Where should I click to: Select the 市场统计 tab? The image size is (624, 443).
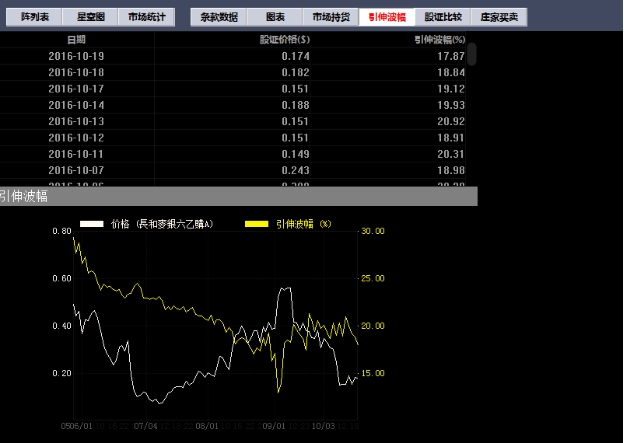coord(147,17)
